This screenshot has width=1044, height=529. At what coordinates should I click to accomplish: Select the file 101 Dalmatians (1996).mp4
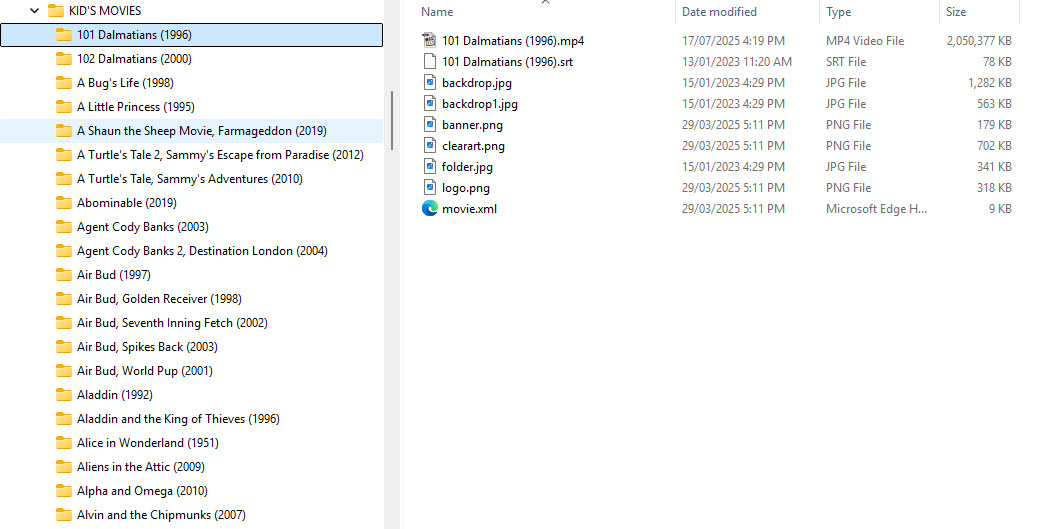tap(513, 41)
